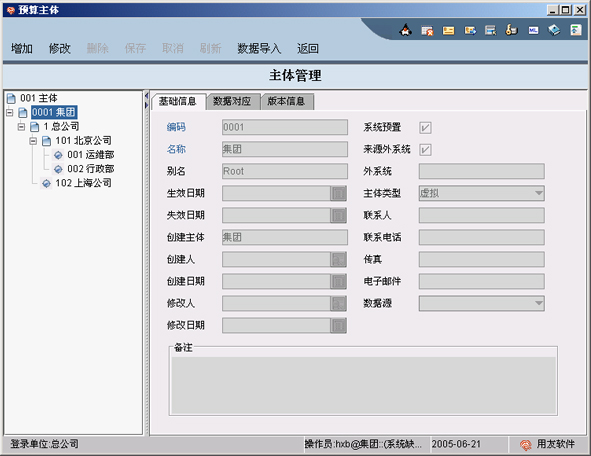Click the 数据导入 button
The width and height of the screenshot is (591, 456).
point(259,49)
